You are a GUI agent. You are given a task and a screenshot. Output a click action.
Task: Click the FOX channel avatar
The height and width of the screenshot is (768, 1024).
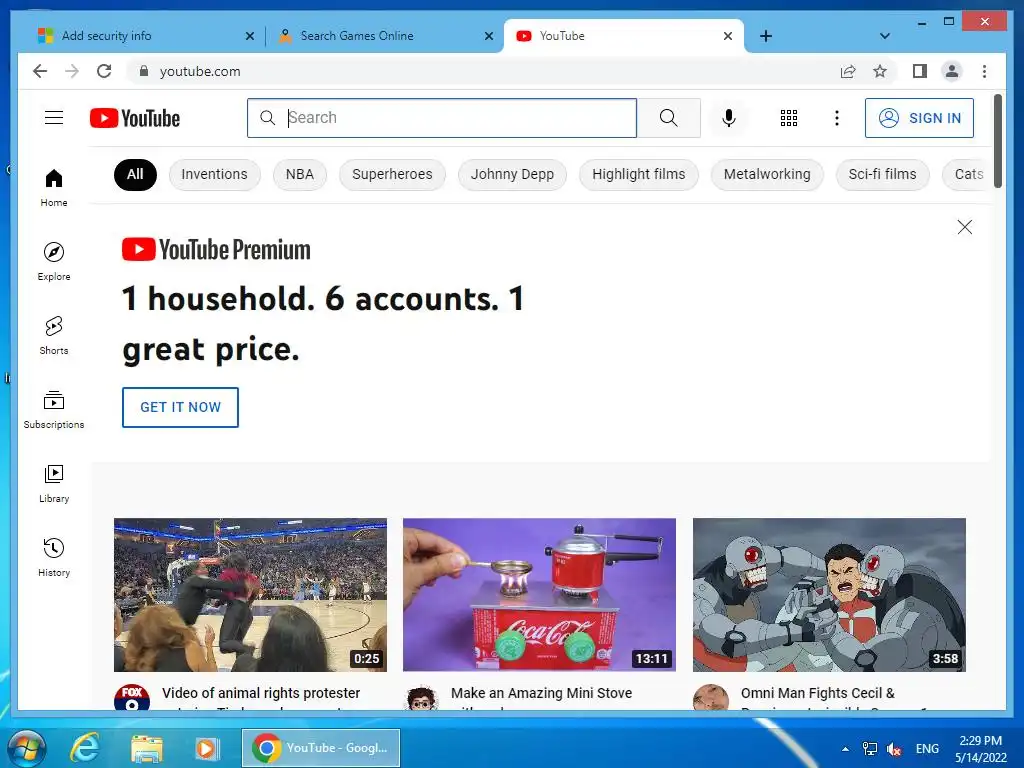(x=132, y=697)
